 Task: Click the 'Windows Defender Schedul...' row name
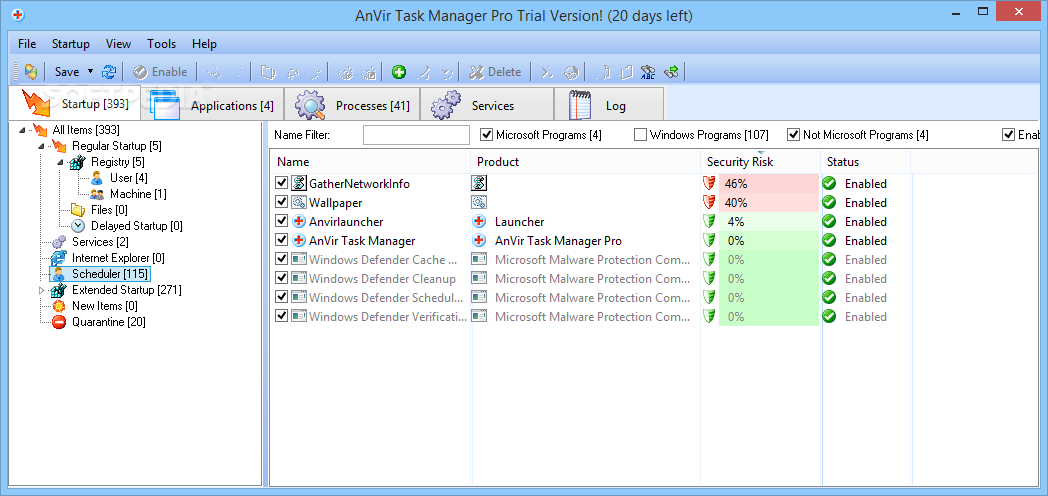click(386, 297)
